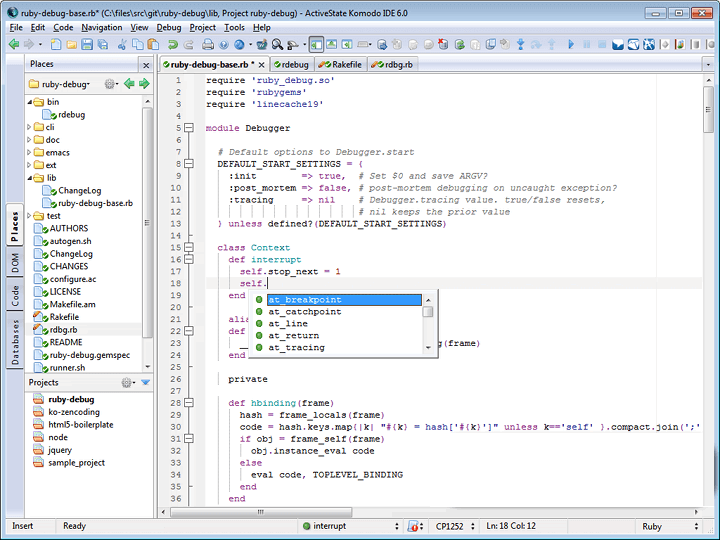Image resolution: width=720 pixels, height=540 pixels.
Task: Toggle the left pane with the toolbar icon
Action: pyautogui.click(x=316, y=45)
